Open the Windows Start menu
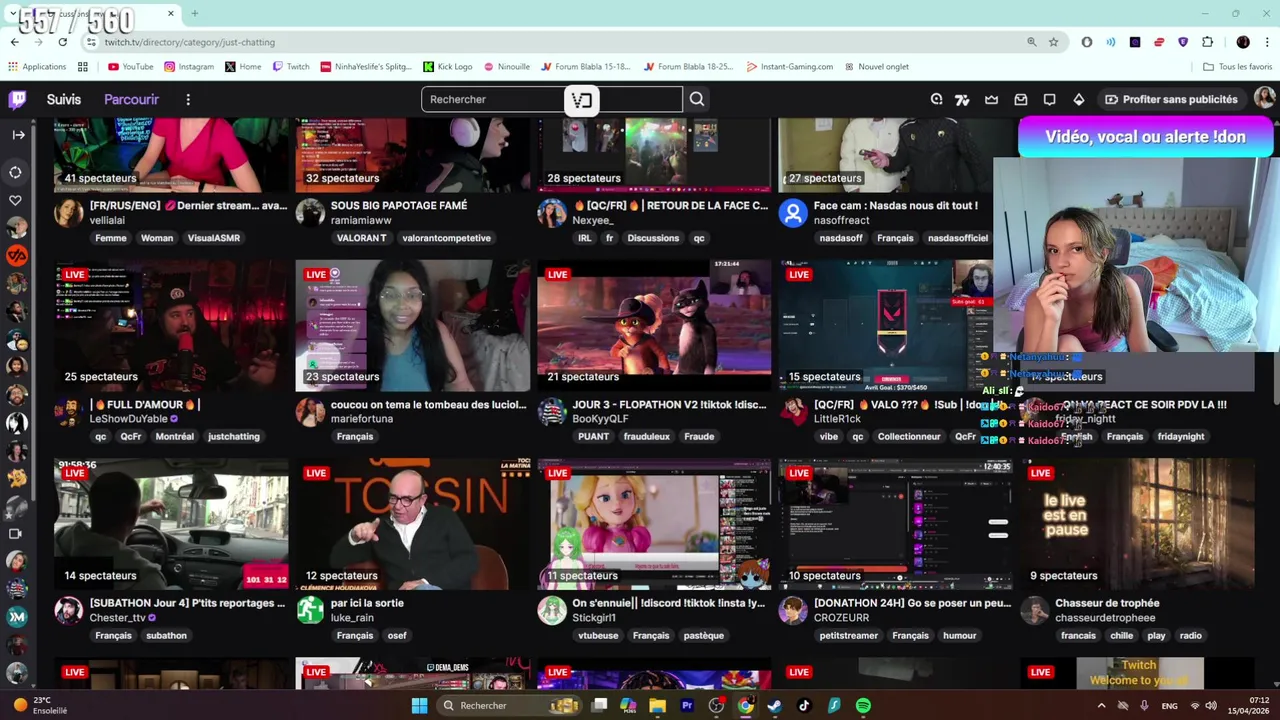 [420, 706]
